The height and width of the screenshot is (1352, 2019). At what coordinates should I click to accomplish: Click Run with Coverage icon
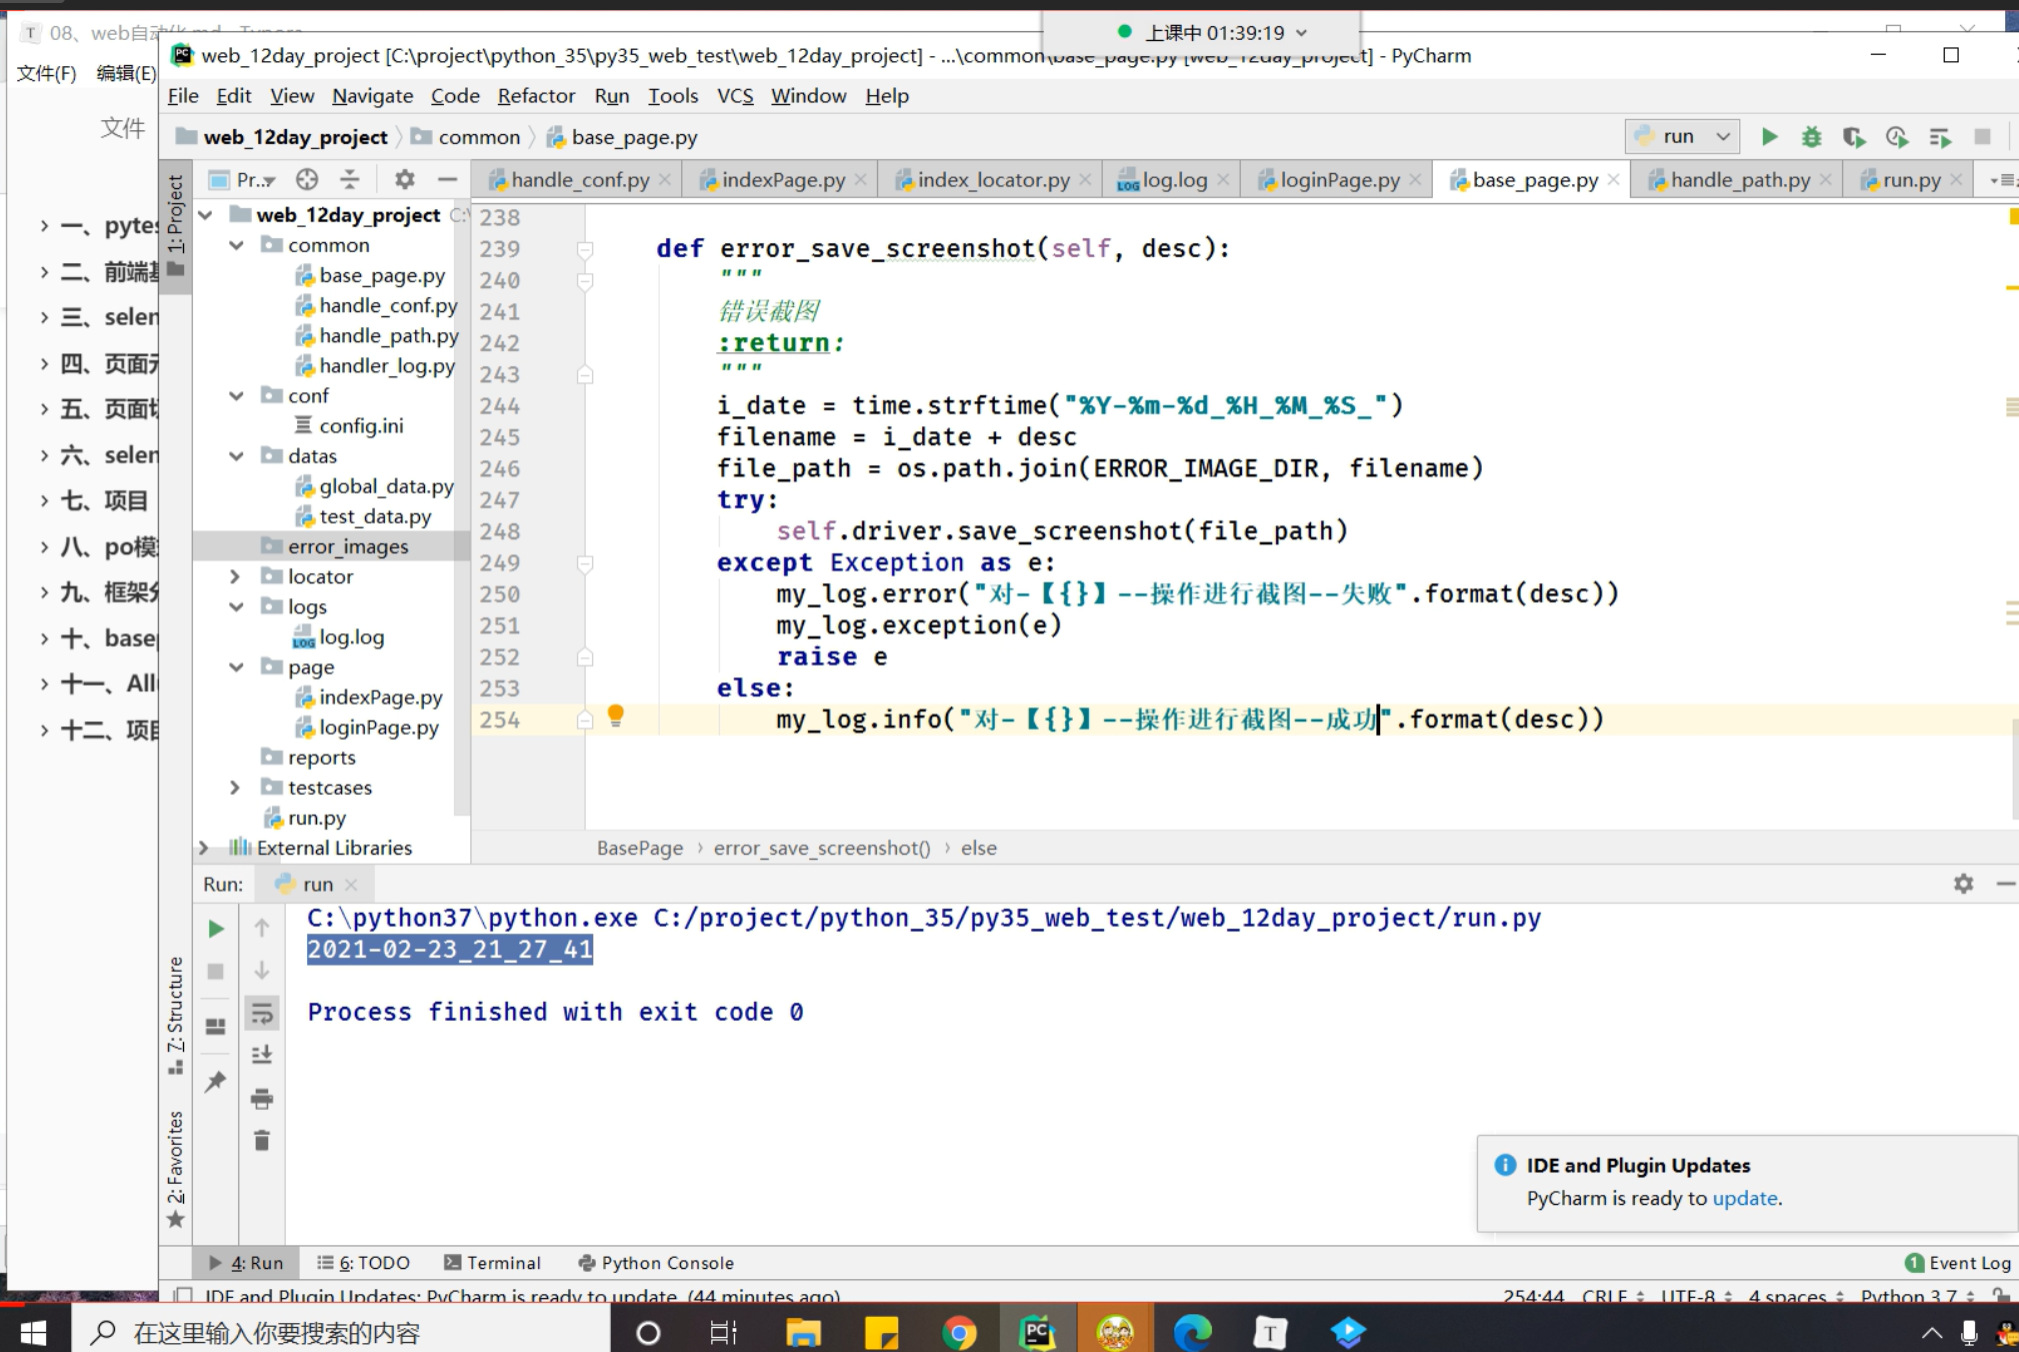[1854, 137]
